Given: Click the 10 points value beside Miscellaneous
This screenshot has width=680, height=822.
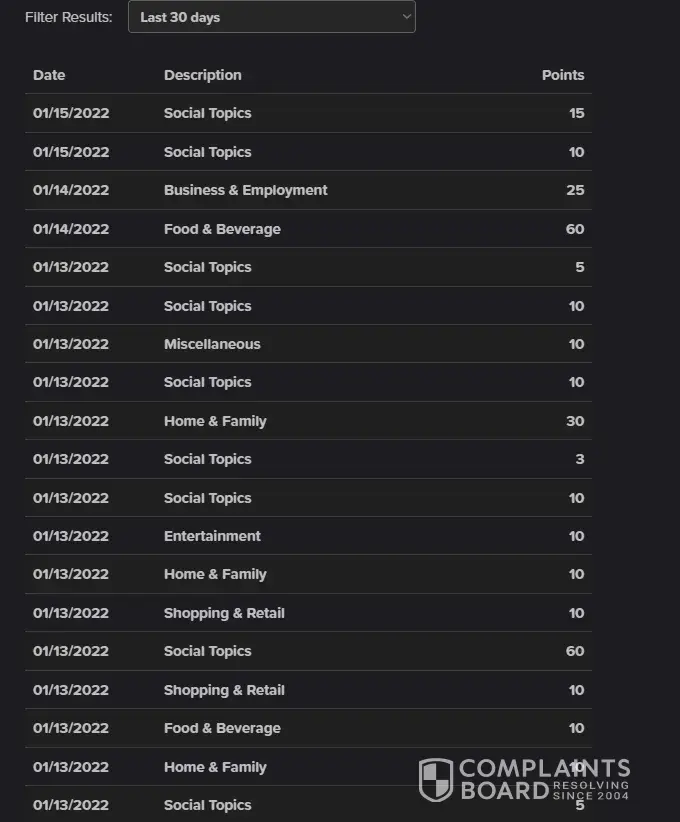Looking at the screenshot, I should (576, 344).
